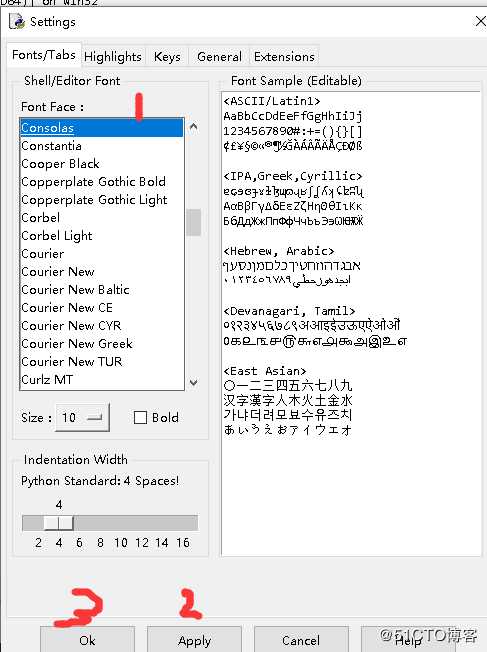
Task: Click the Settings window app icon
Action: [17, 21]
